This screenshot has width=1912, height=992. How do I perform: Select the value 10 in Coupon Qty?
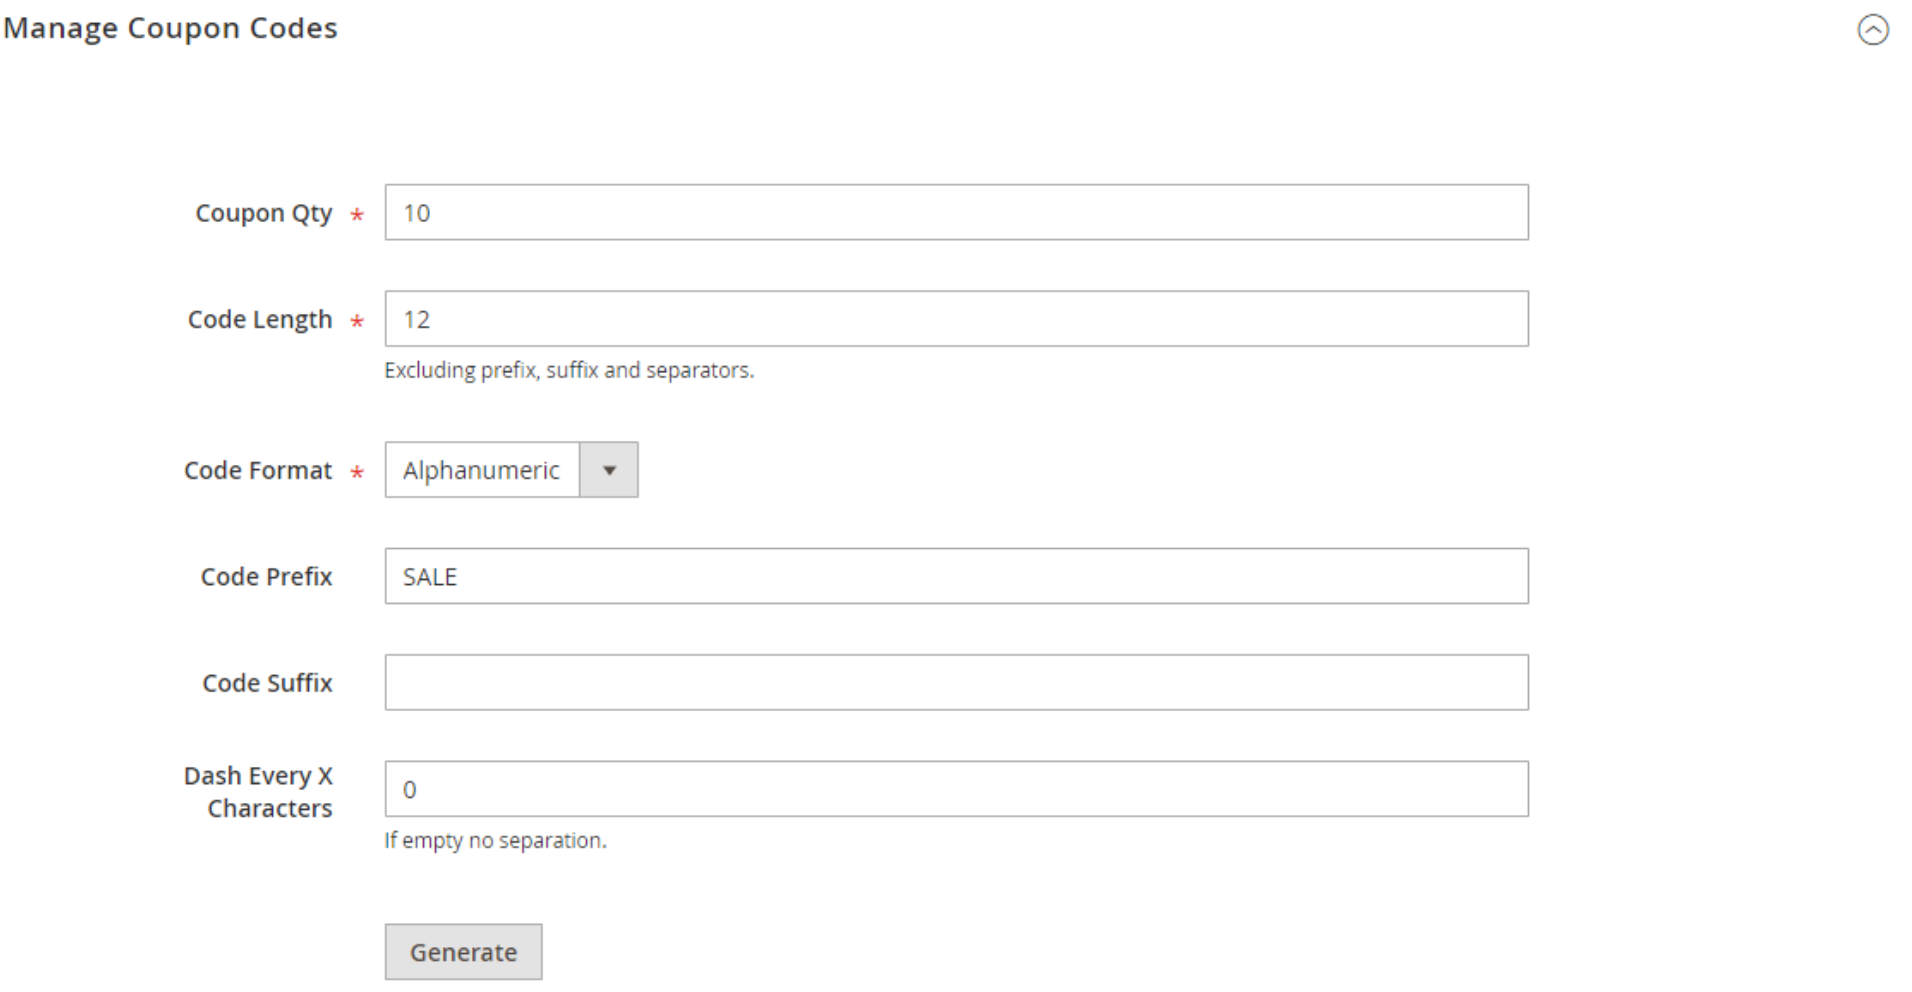[418, 212]
